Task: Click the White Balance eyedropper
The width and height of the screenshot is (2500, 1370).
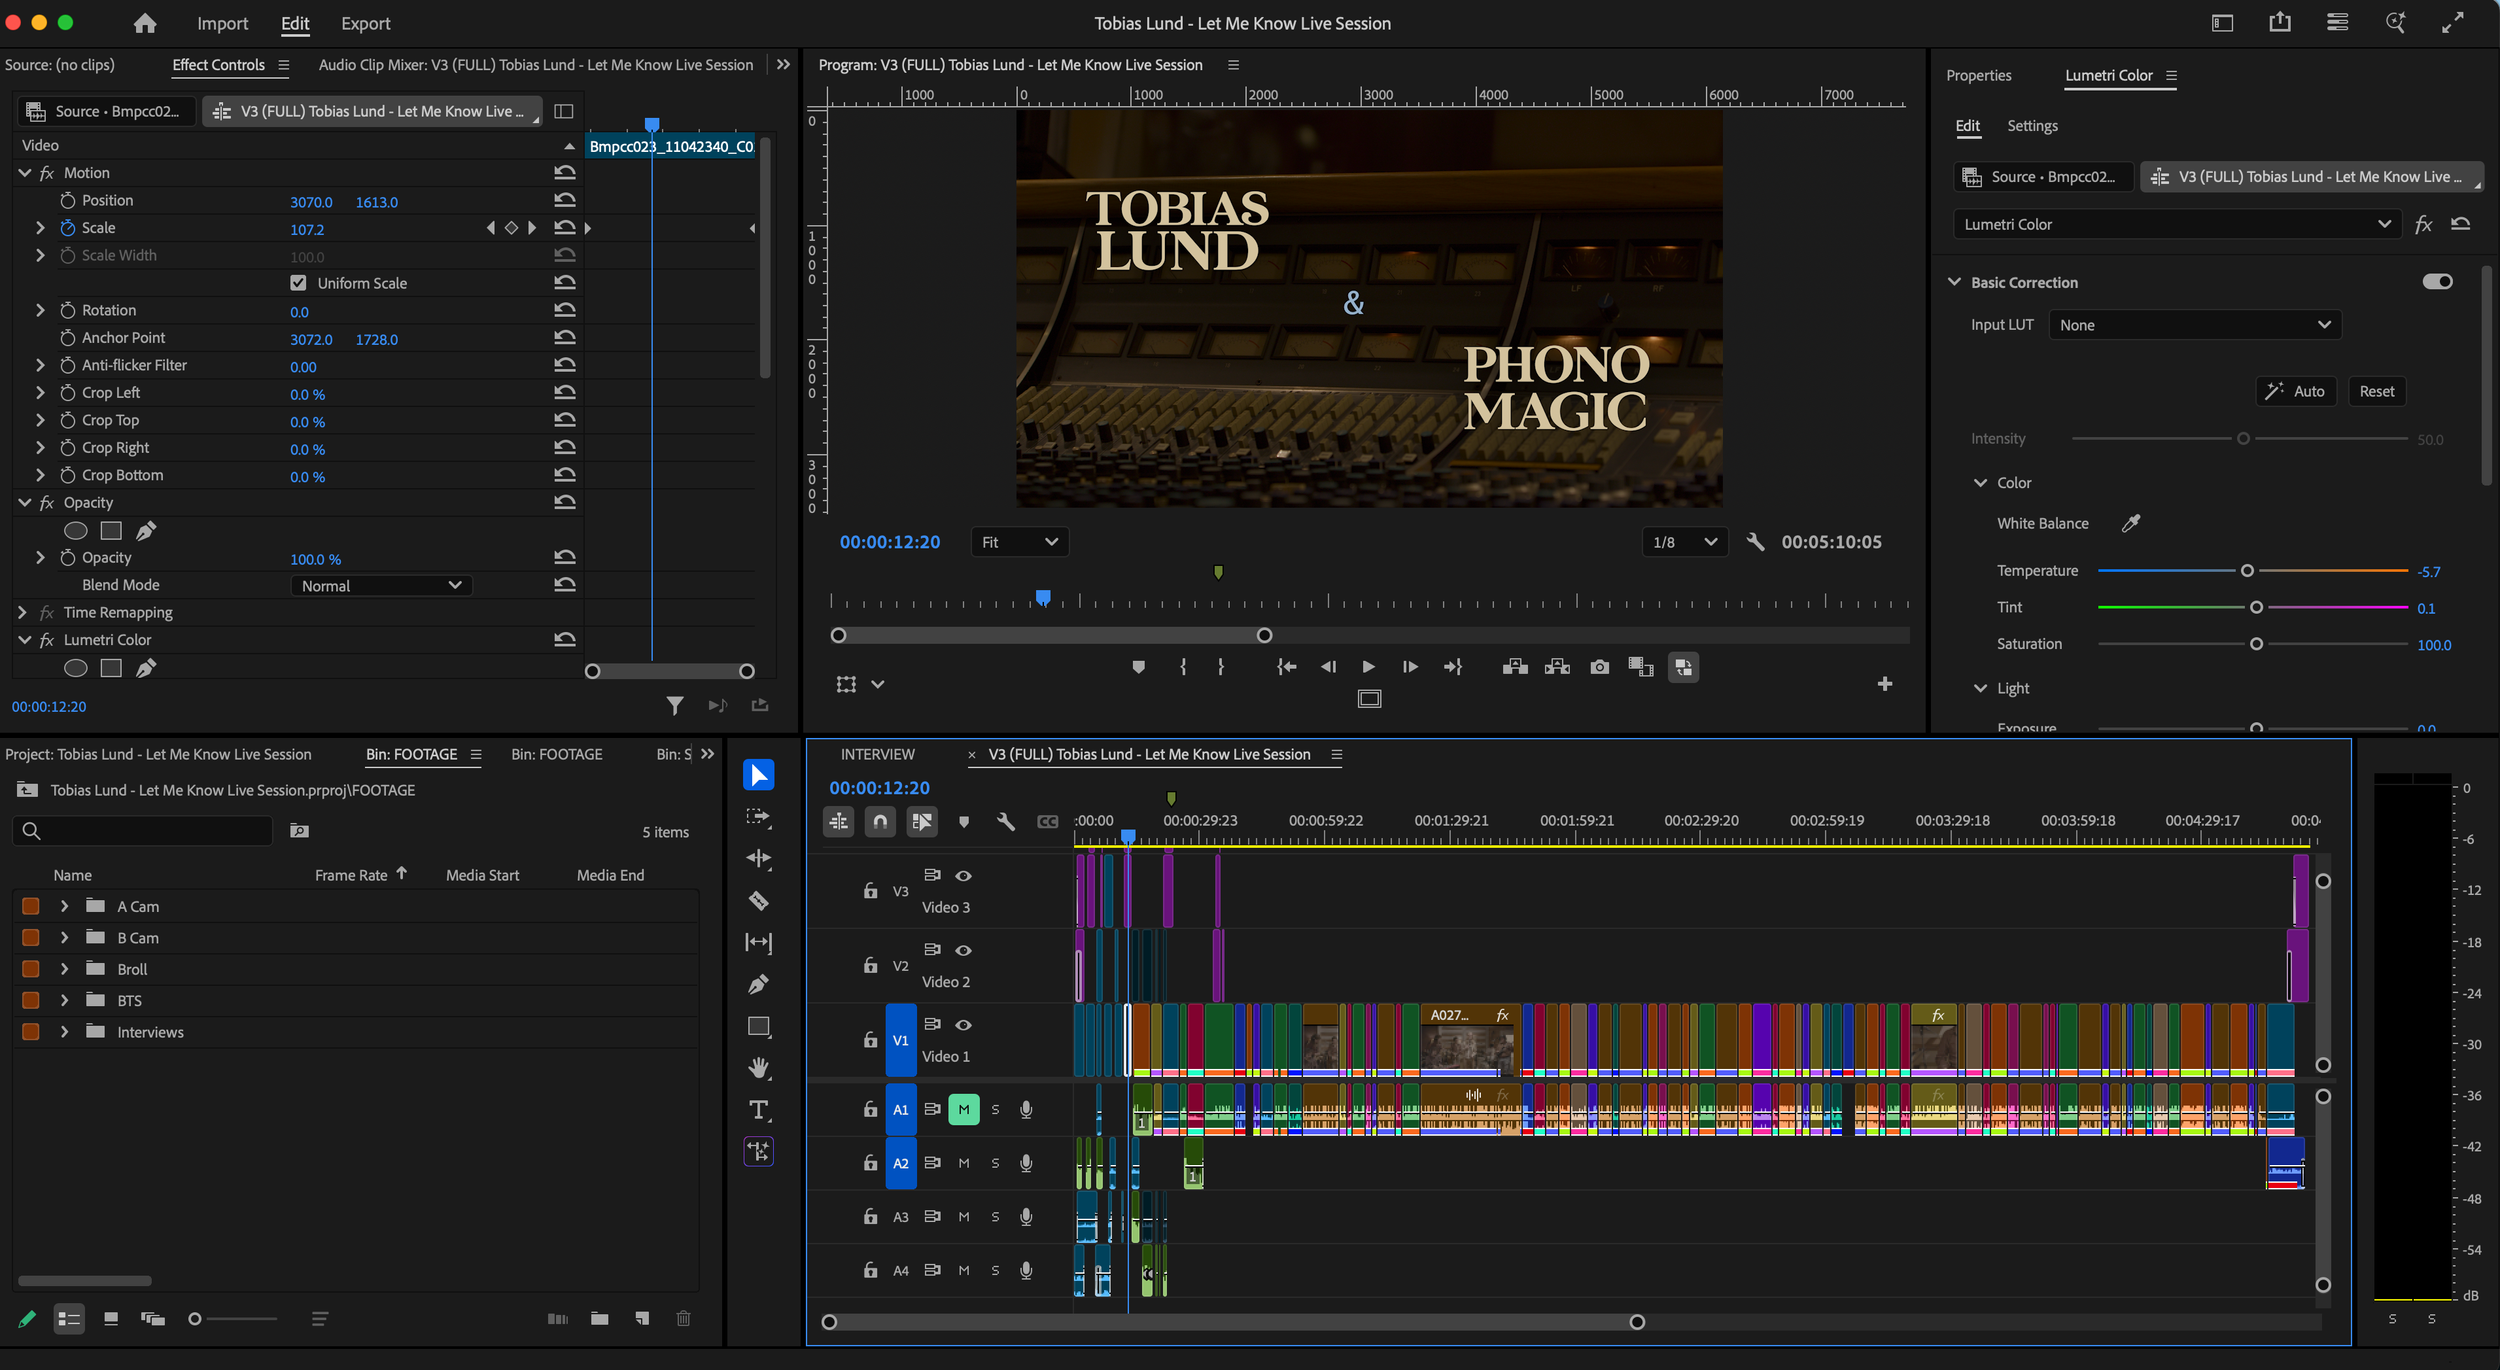Action: click(x=2131, y=523)
